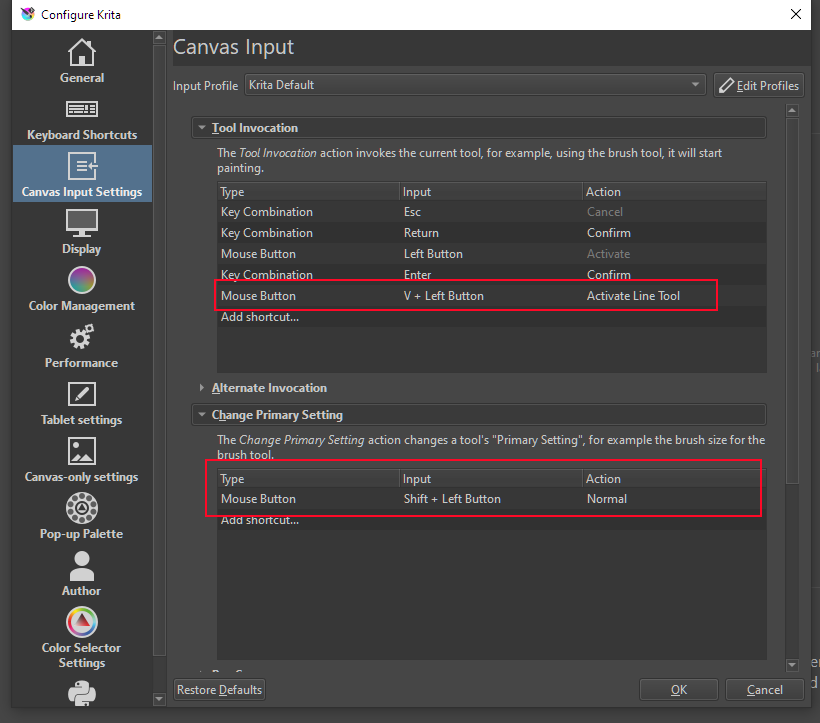Screen dimensions: 820x723
Task: Click the sidebar scroll down arrow
Action: [x=159, y=698]
